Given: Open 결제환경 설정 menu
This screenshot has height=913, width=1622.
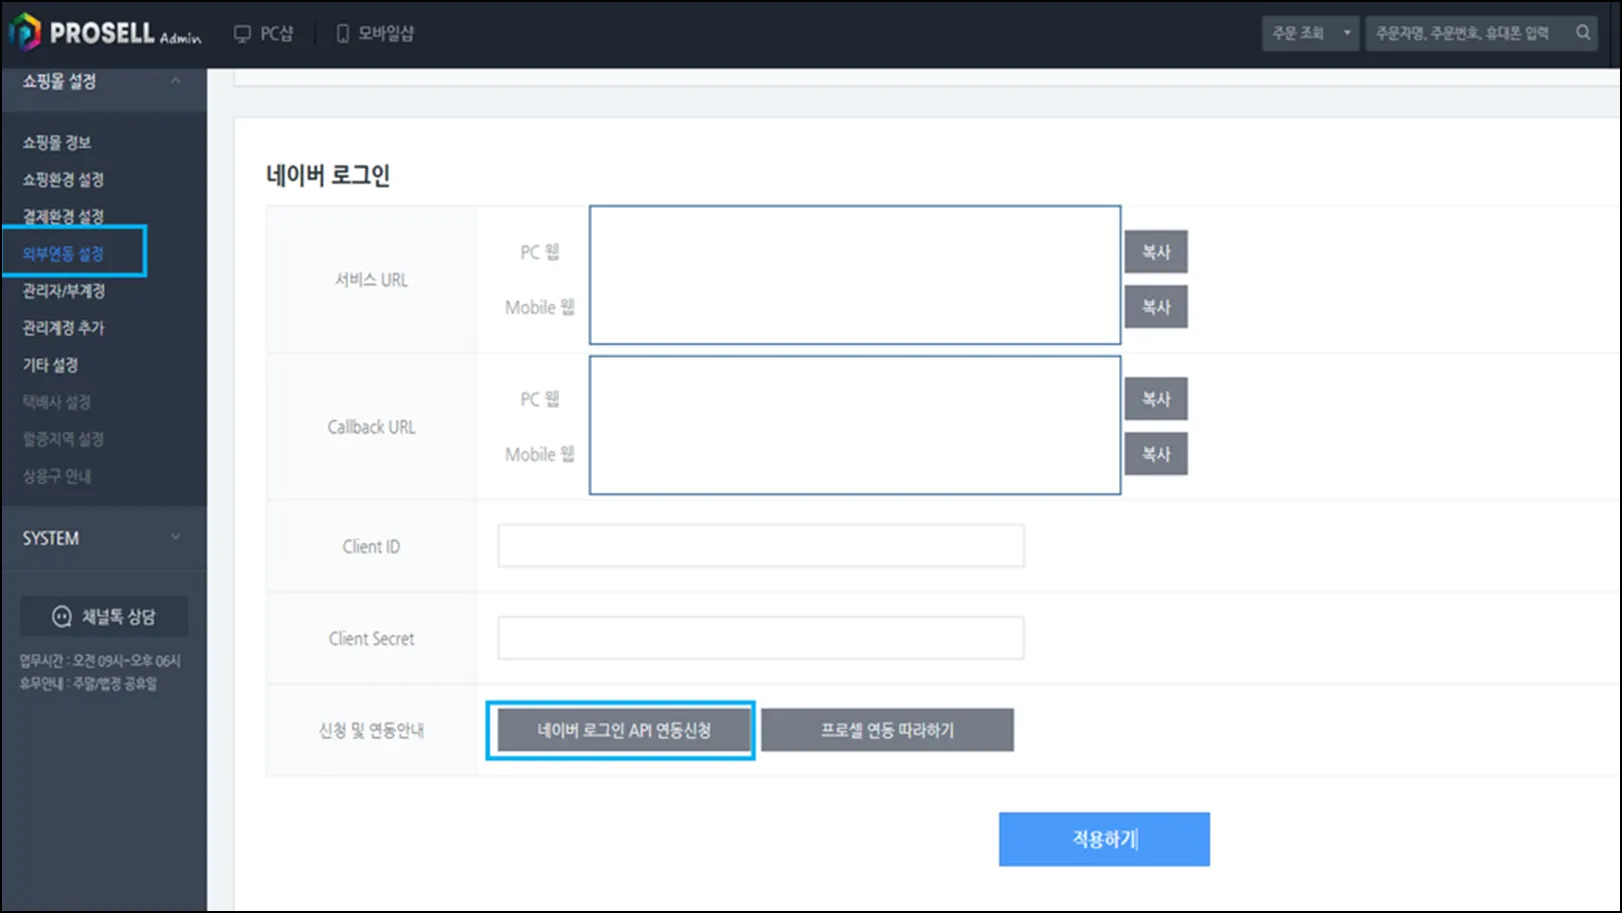Looking at the screenshot, I should (63, 216).
